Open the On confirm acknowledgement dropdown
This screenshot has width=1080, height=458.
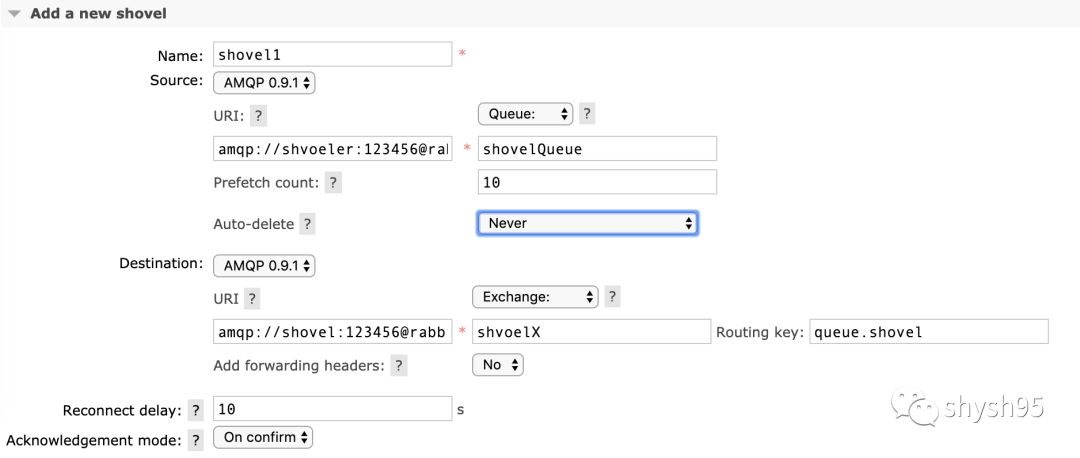point(264,437)
